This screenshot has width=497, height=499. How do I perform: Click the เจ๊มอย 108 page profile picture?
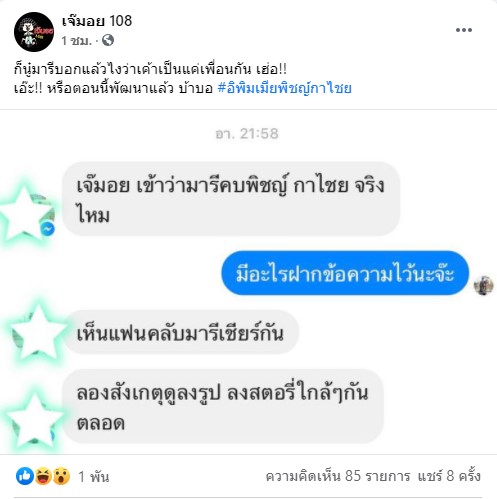[34, 32]
